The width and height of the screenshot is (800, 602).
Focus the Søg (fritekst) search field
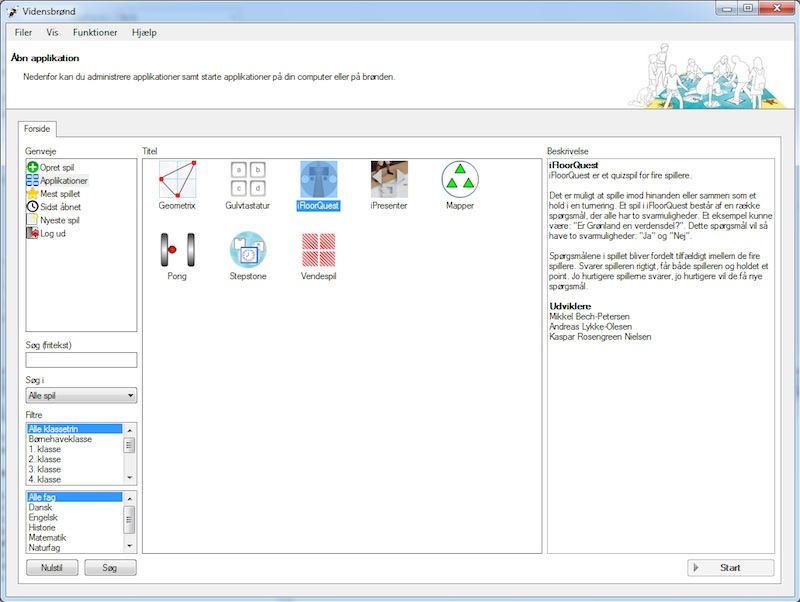tap(81, 360)
